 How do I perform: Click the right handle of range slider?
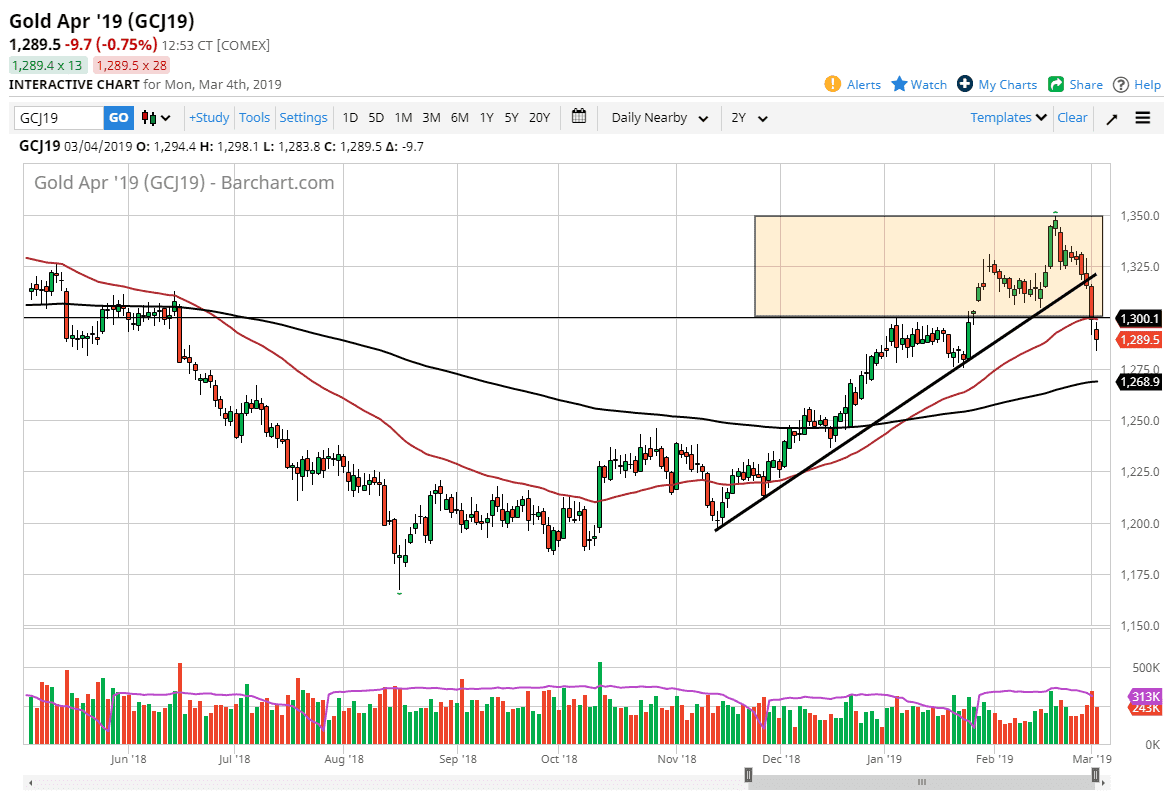(x=1095, y=776)
